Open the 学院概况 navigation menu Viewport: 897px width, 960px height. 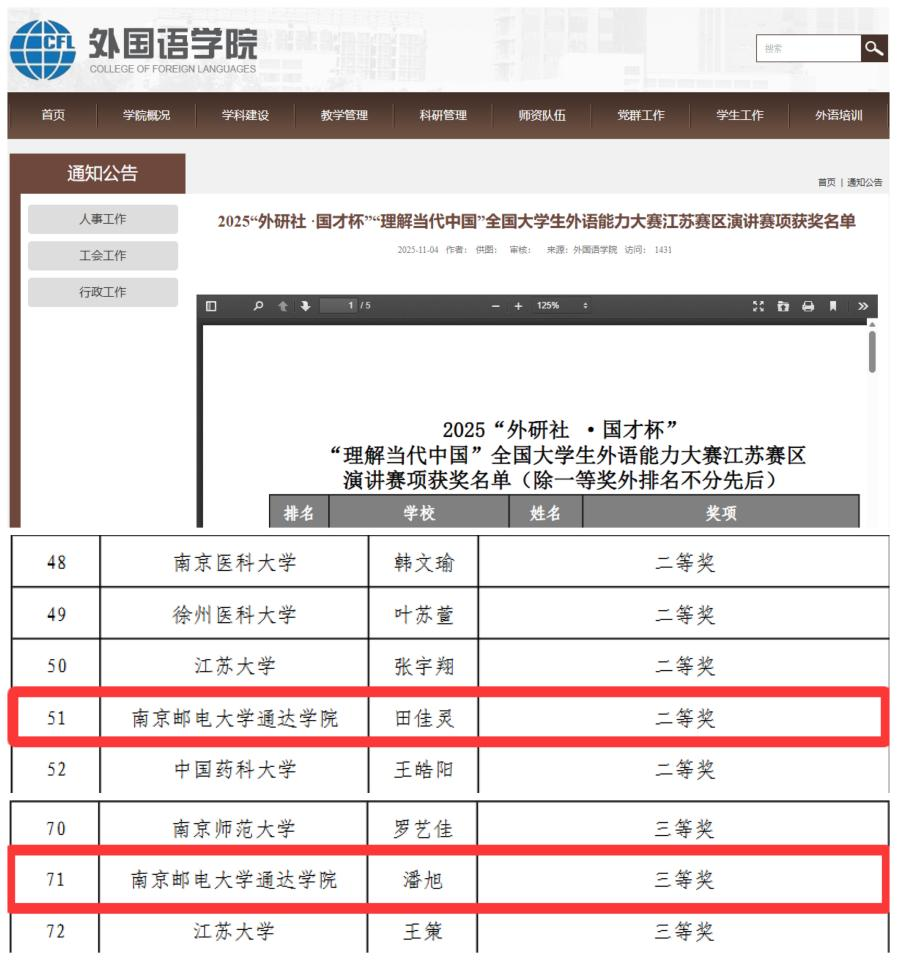pyautogui.click(x=146, y=115)
